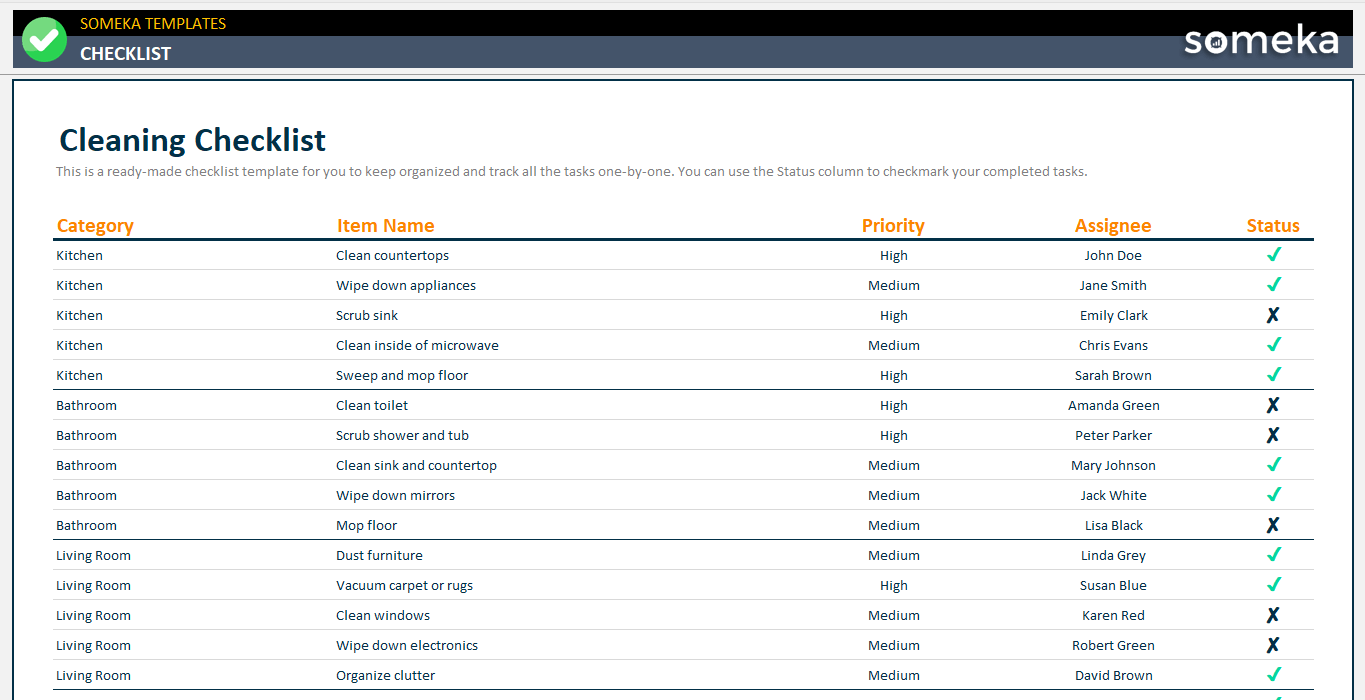
Task: Toggle status check for Wipe down appliances
Action: 1273,285
